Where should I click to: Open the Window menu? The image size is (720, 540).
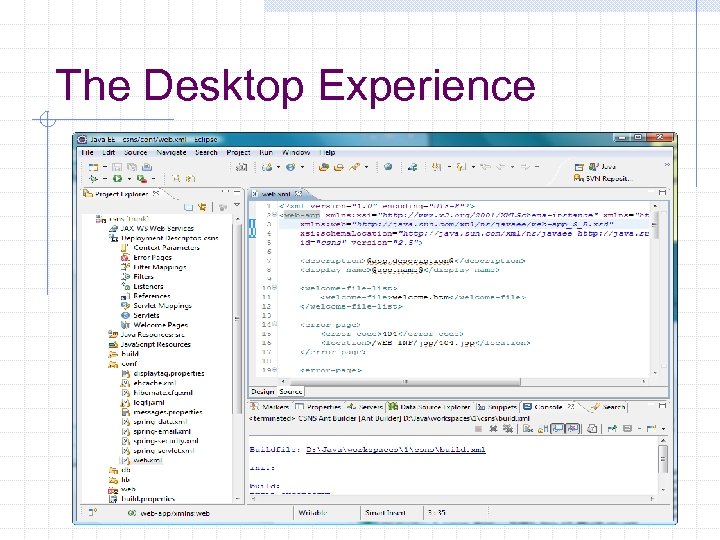pyautogui.click(x=296, y=152)
